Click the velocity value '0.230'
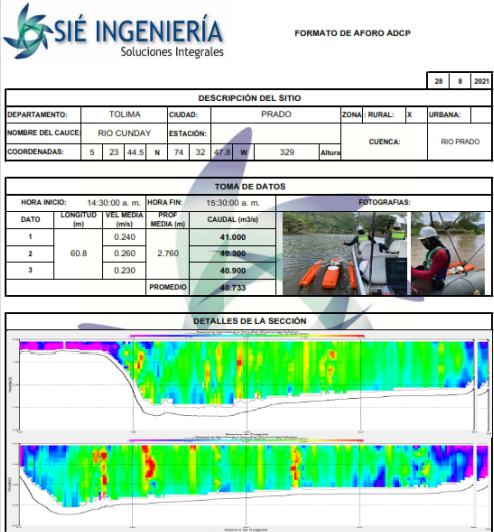 125,270
